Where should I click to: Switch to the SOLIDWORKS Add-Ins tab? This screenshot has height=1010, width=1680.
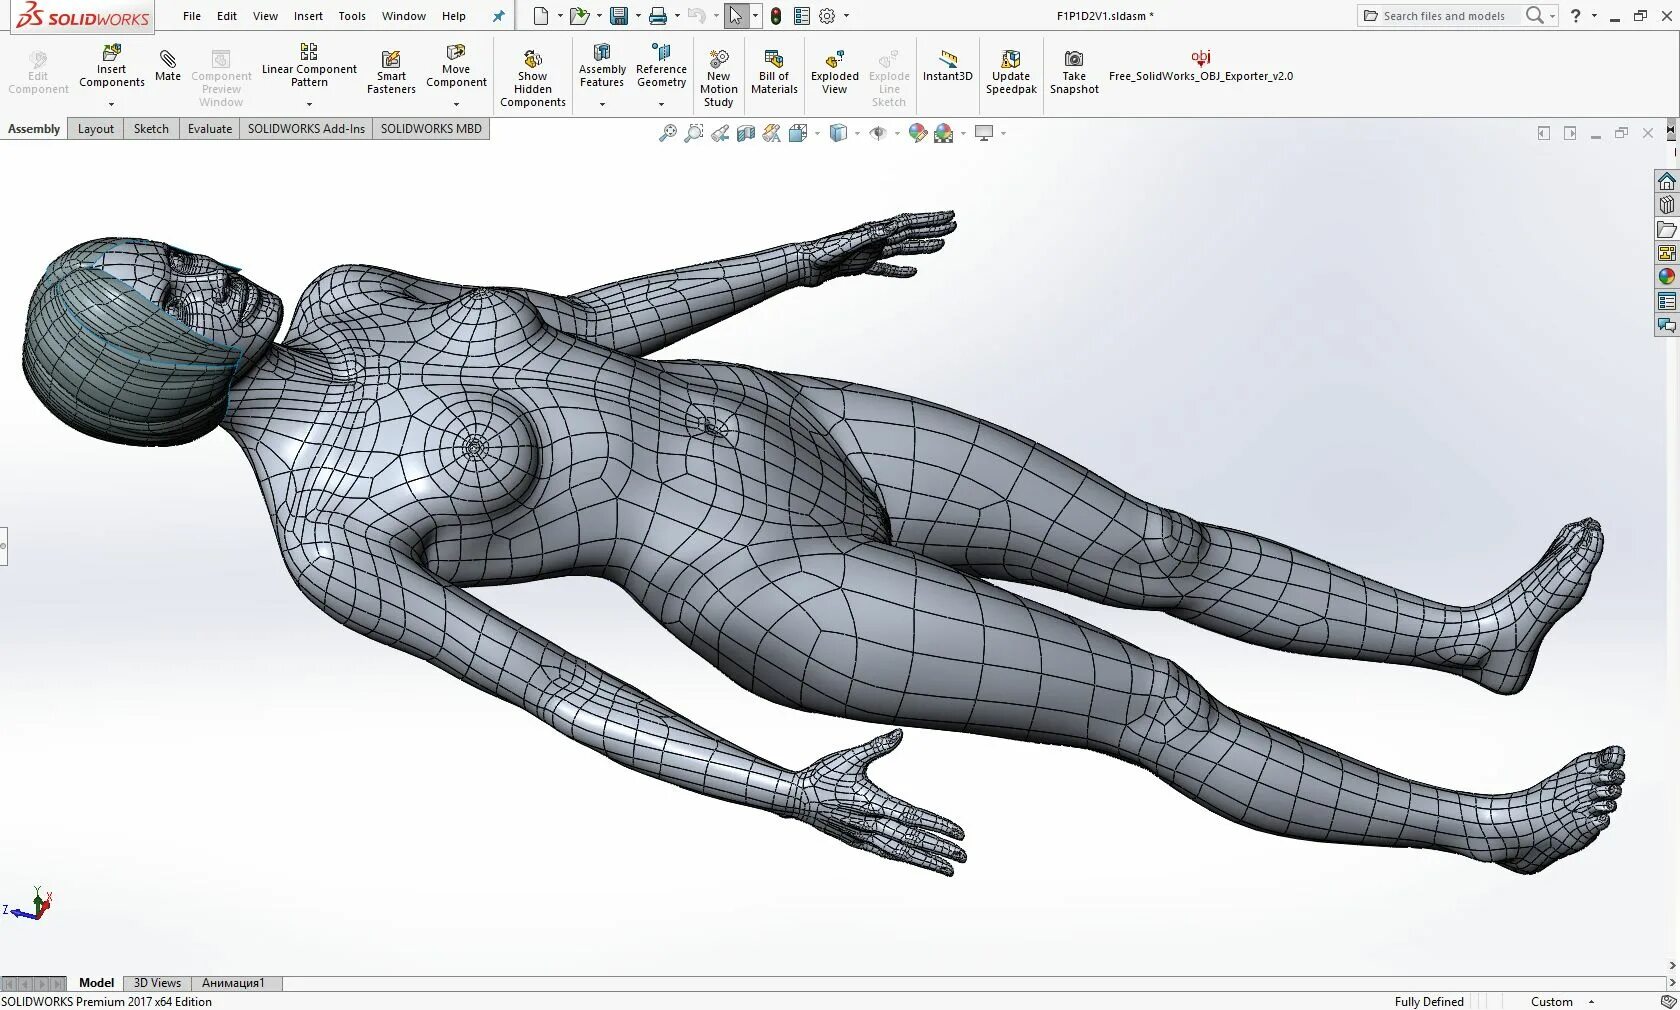306,129
